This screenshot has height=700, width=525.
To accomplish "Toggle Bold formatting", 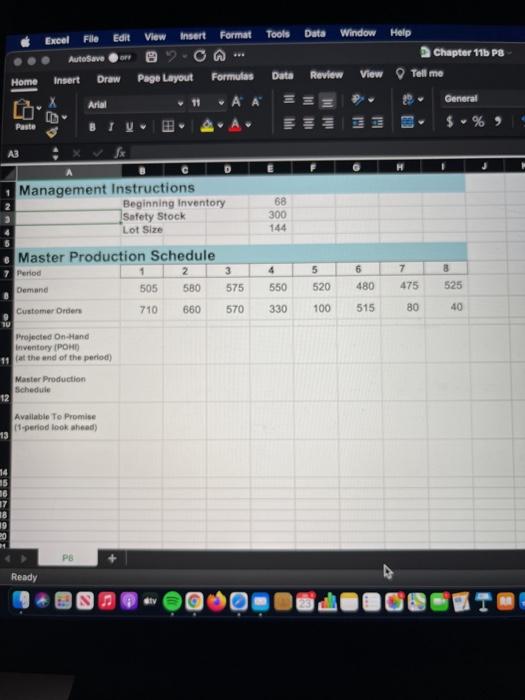I will pyautogui.click(x=92, y=127).
